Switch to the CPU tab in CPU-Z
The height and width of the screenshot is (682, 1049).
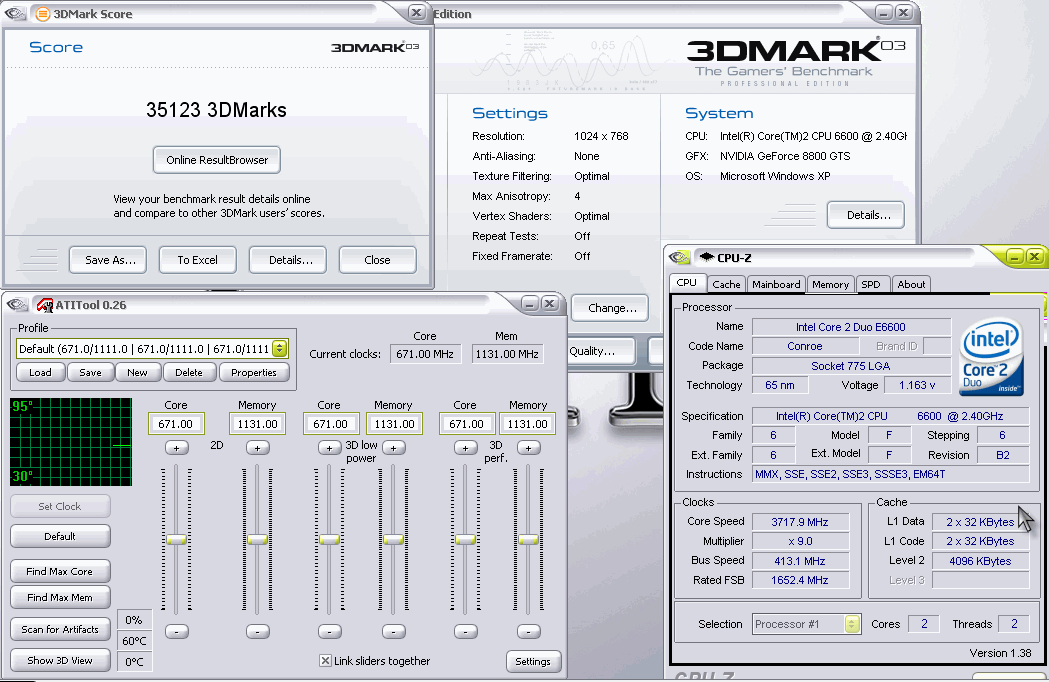[x=687, y=283]
